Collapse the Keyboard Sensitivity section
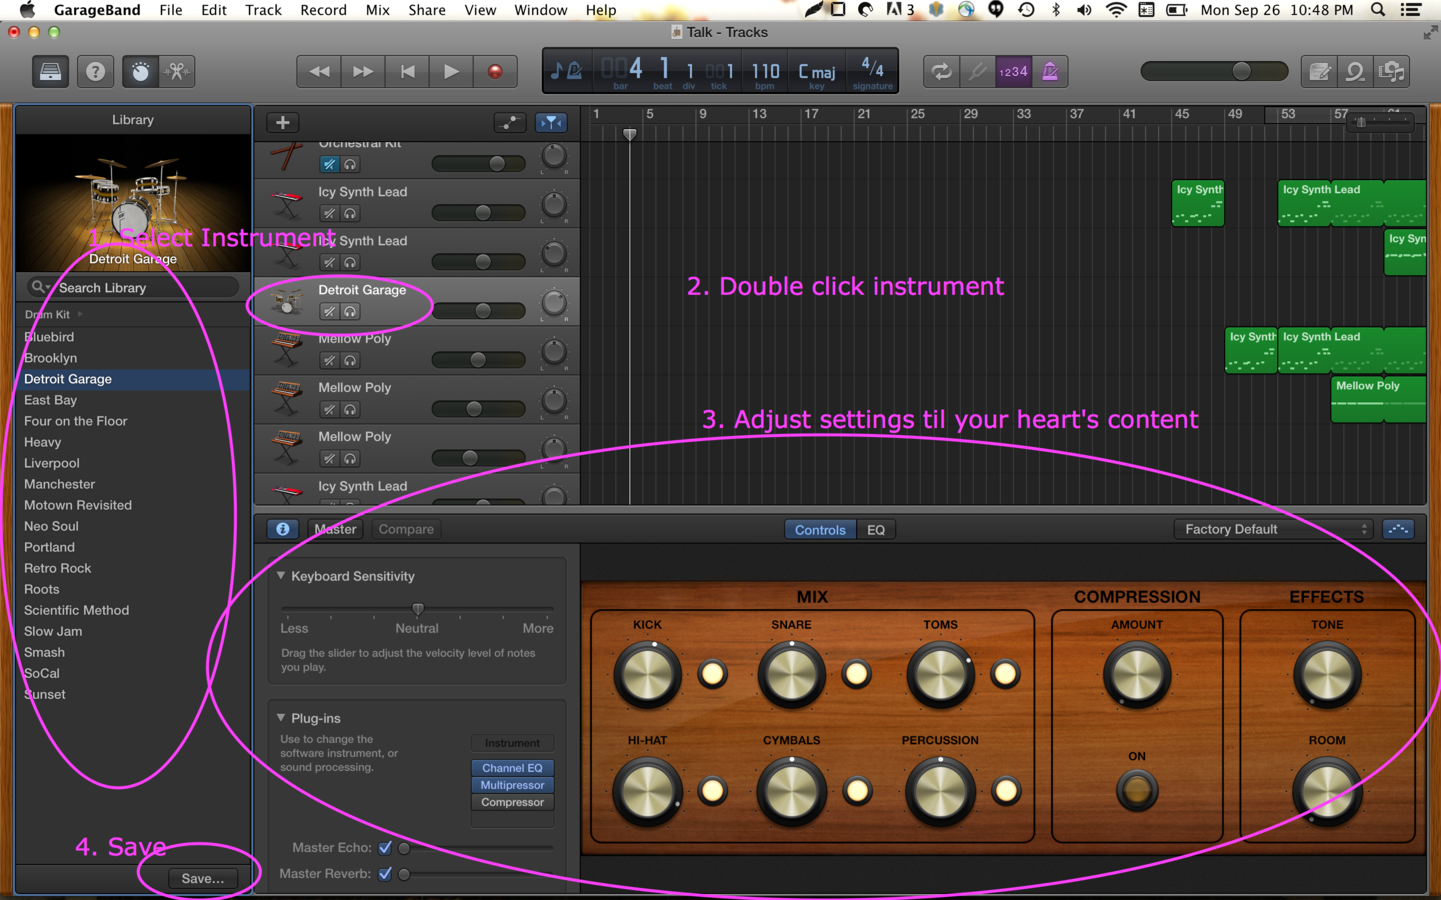 (281, 576)
